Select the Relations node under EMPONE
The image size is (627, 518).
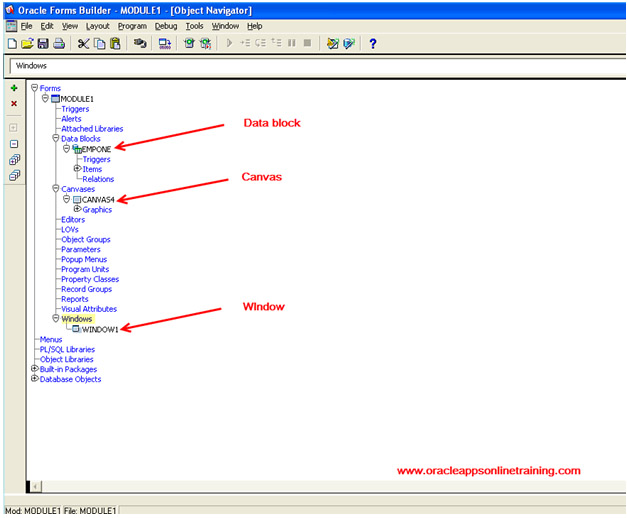pos(98,179)
